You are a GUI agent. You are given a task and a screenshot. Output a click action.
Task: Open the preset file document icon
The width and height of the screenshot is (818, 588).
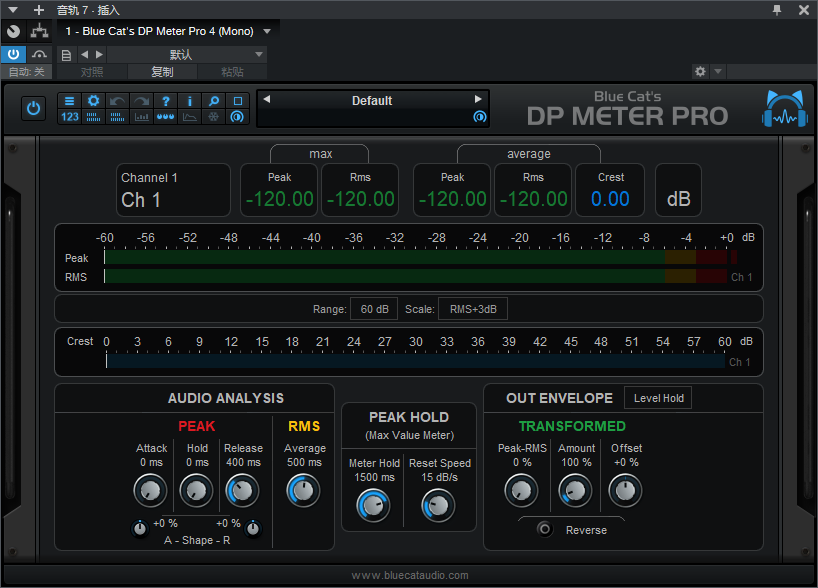pyautogui.click(x=66, y=55)
